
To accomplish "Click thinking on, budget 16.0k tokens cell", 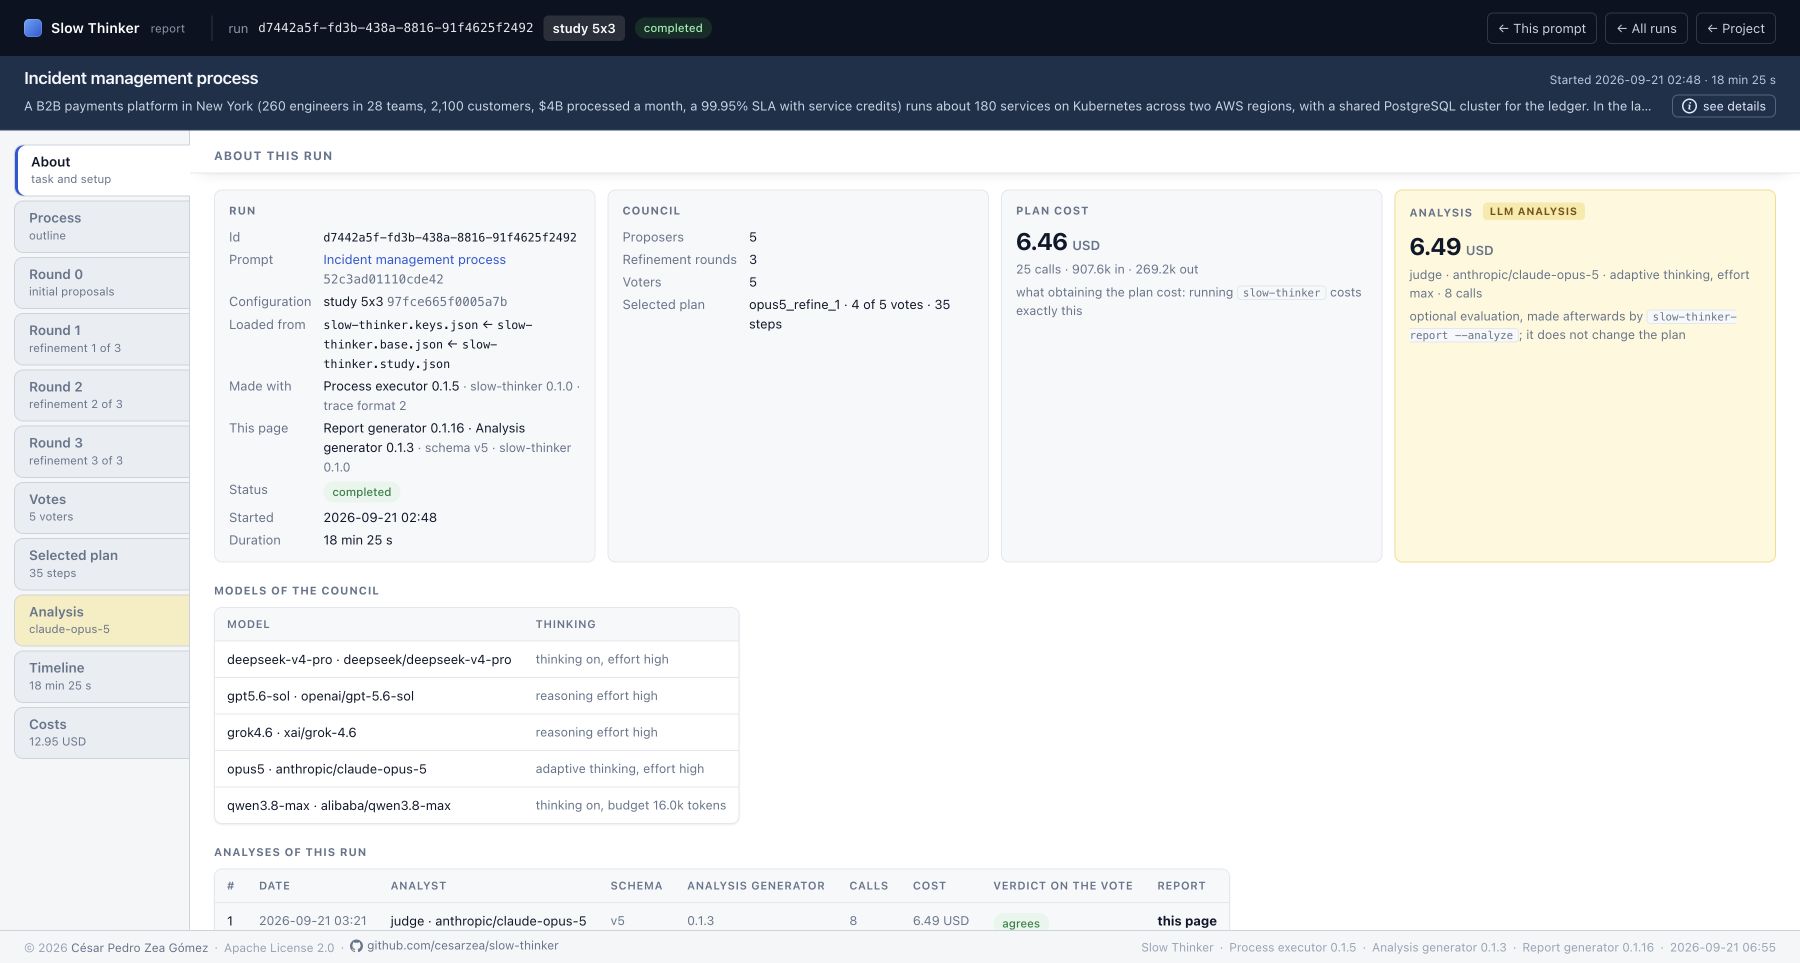I will pyautogui.click(x=631, y=805).
